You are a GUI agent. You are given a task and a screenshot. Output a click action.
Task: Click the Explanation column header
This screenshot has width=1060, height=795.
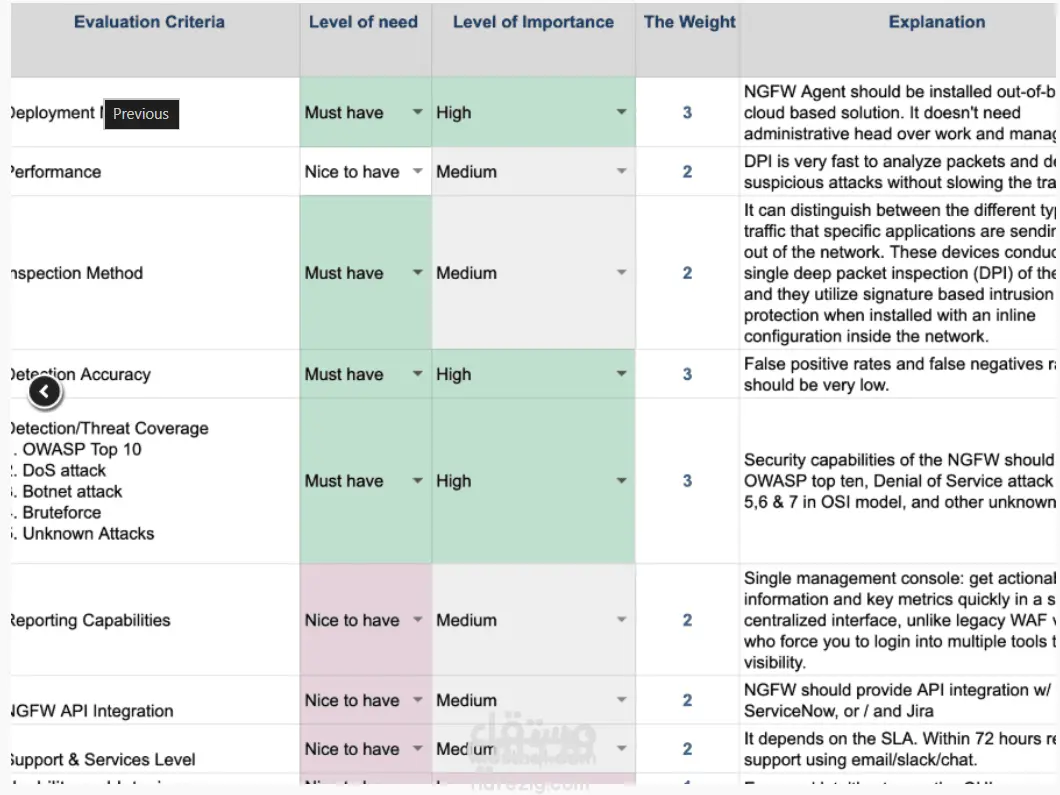click(x=936, y=22)
